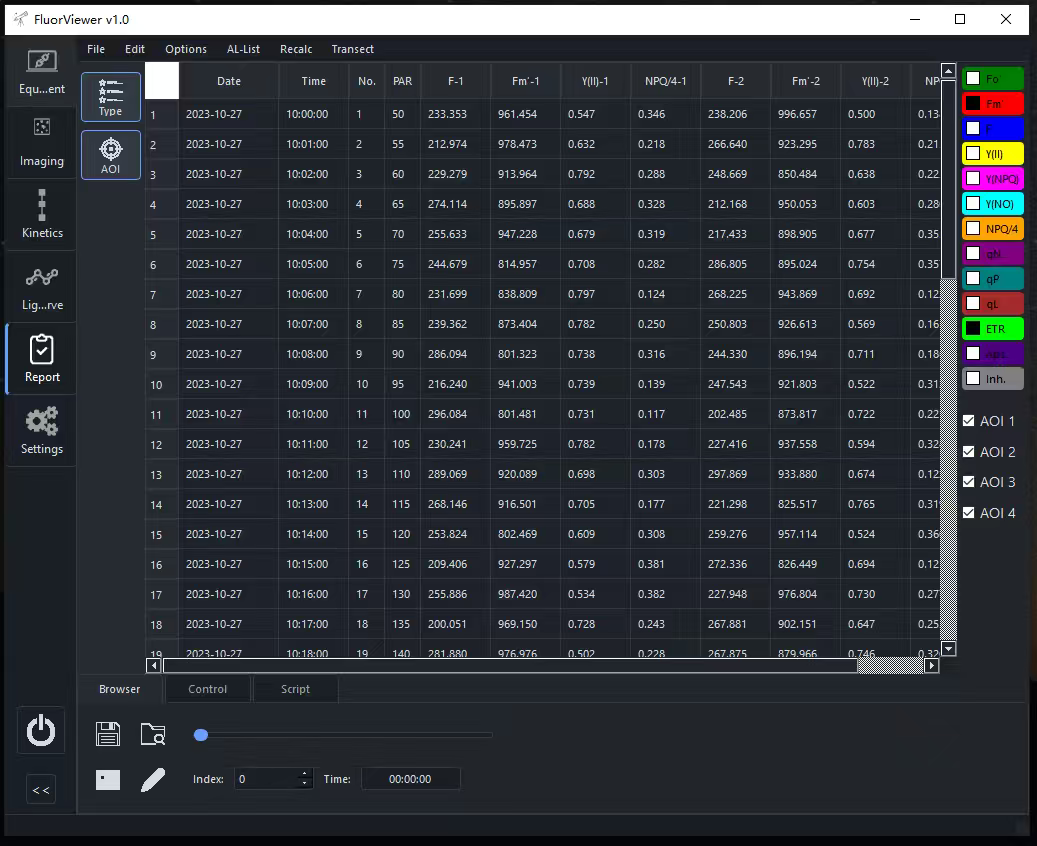Click the Type list icon button
1037x846 pixels.
[x=110, y=97]
